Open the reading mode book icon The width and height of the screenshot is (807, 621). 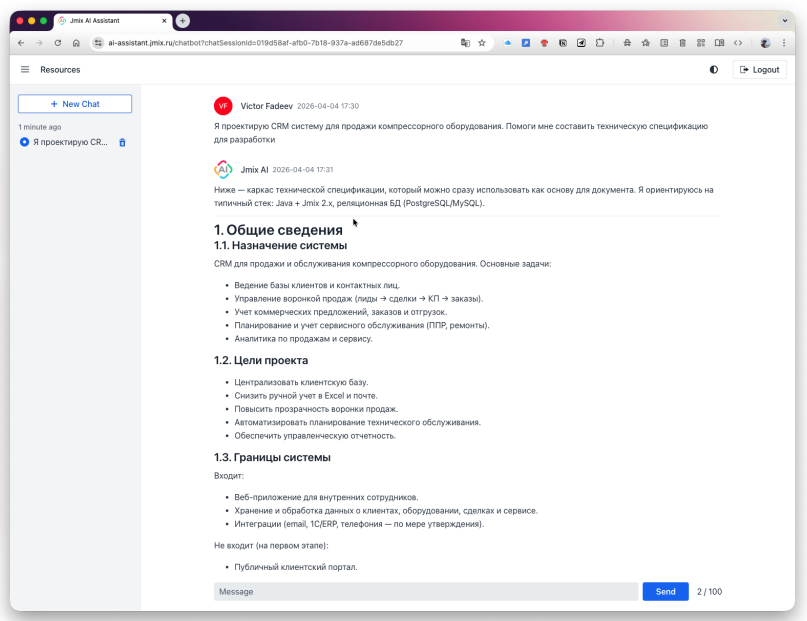click(719, 43)
